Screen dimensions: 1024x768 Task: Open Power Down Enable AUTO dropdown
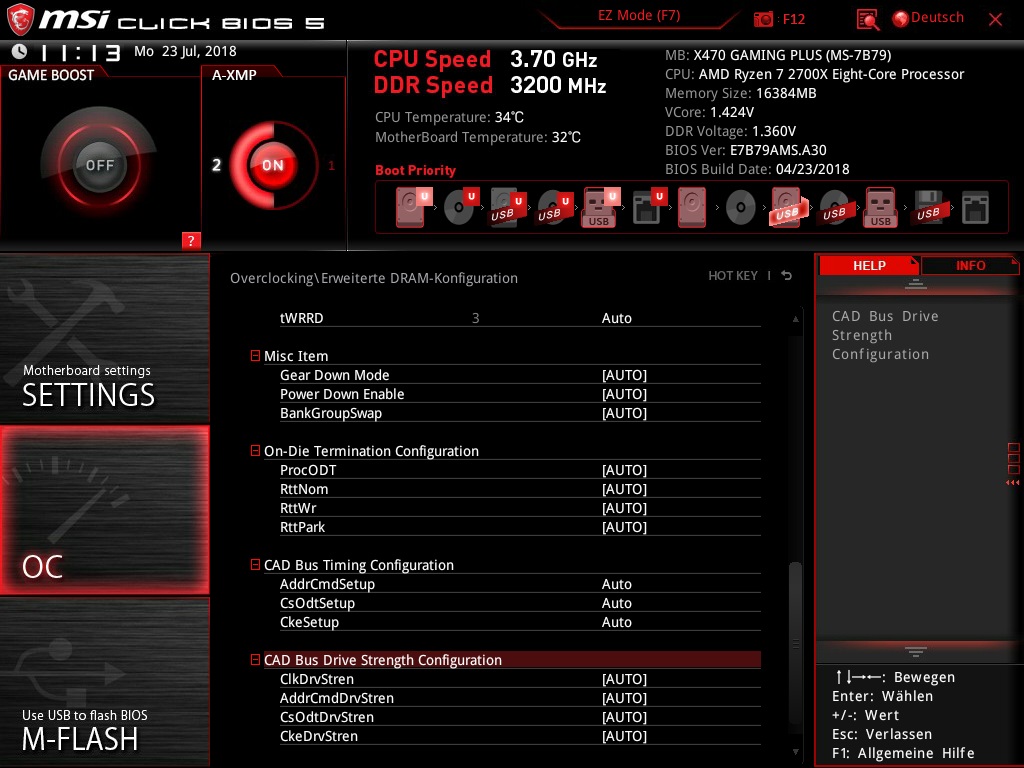624,394
